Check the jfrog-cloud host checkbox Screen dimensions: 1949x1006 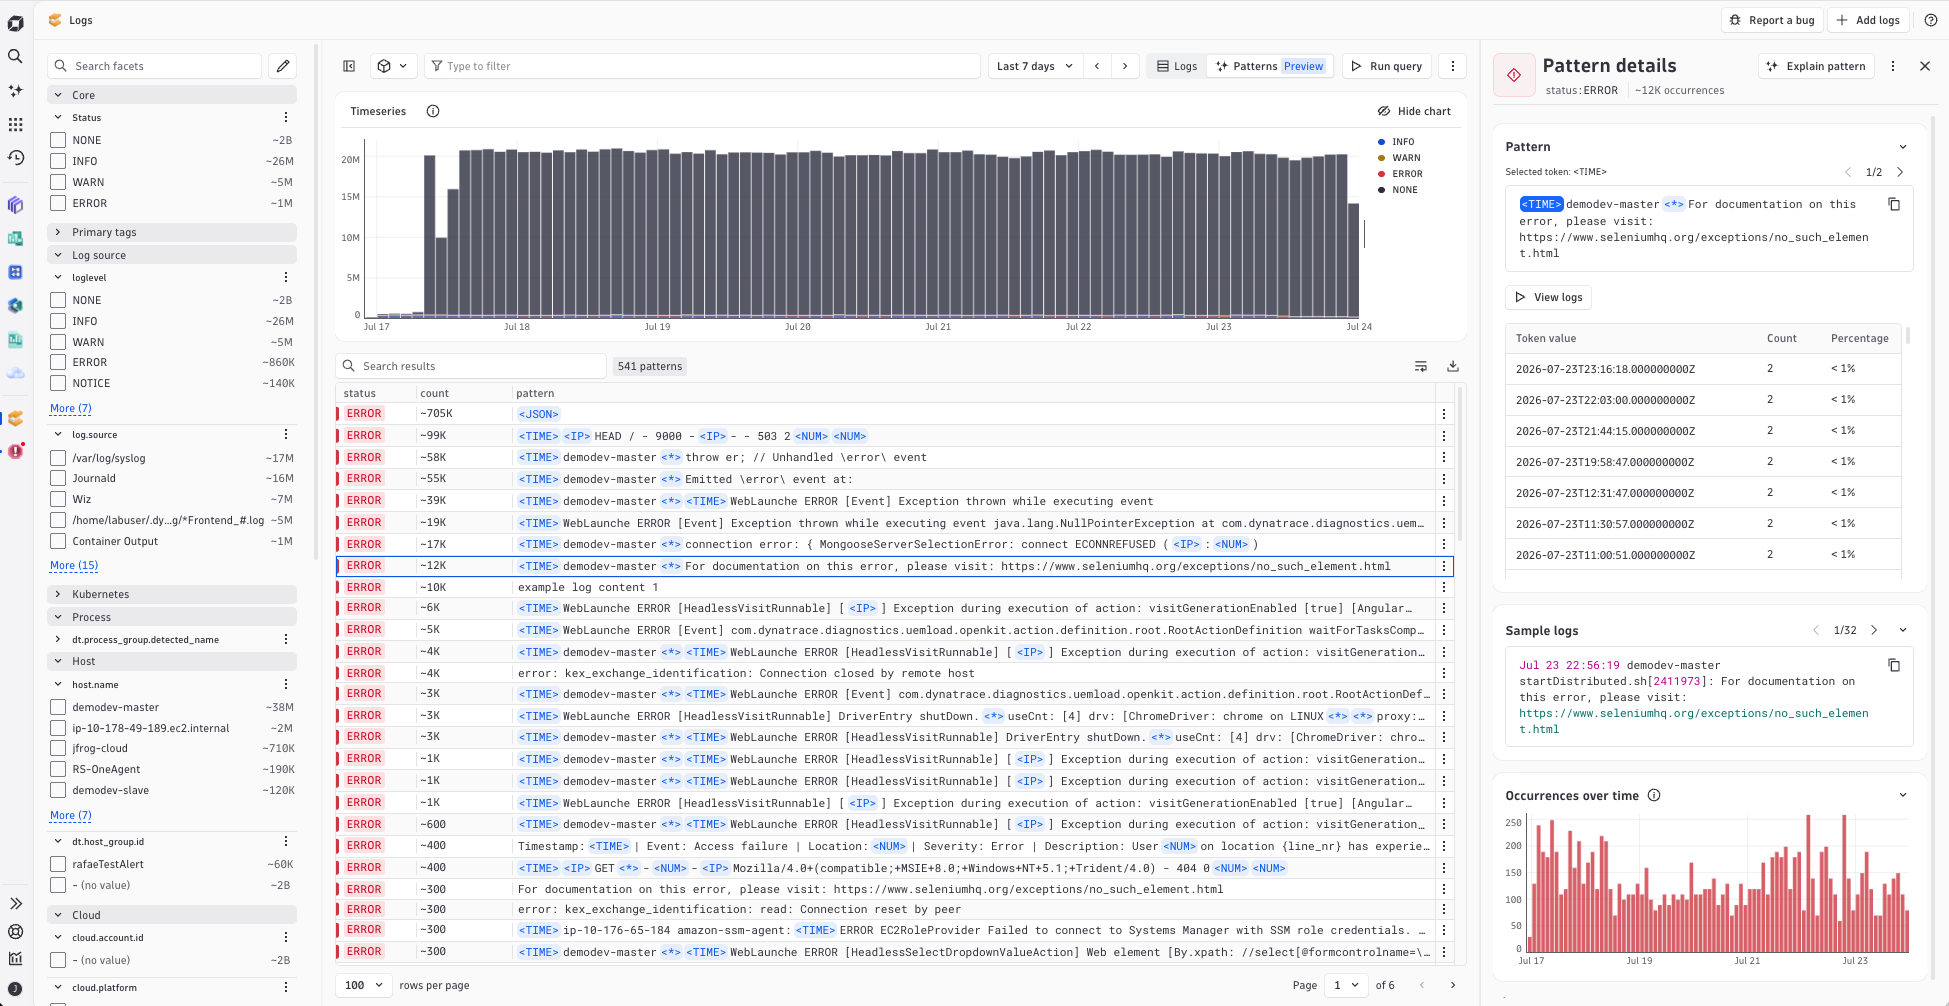[x=58, y=748]
